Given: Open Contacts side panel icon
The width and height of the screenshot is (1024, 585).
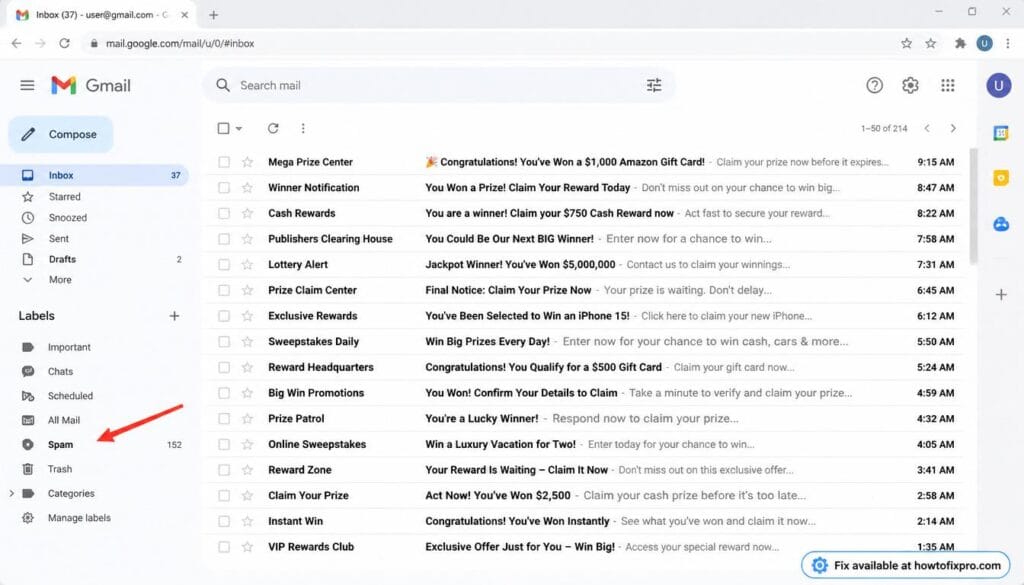Looking at the screenshot, I should [x=1000, y=224].
